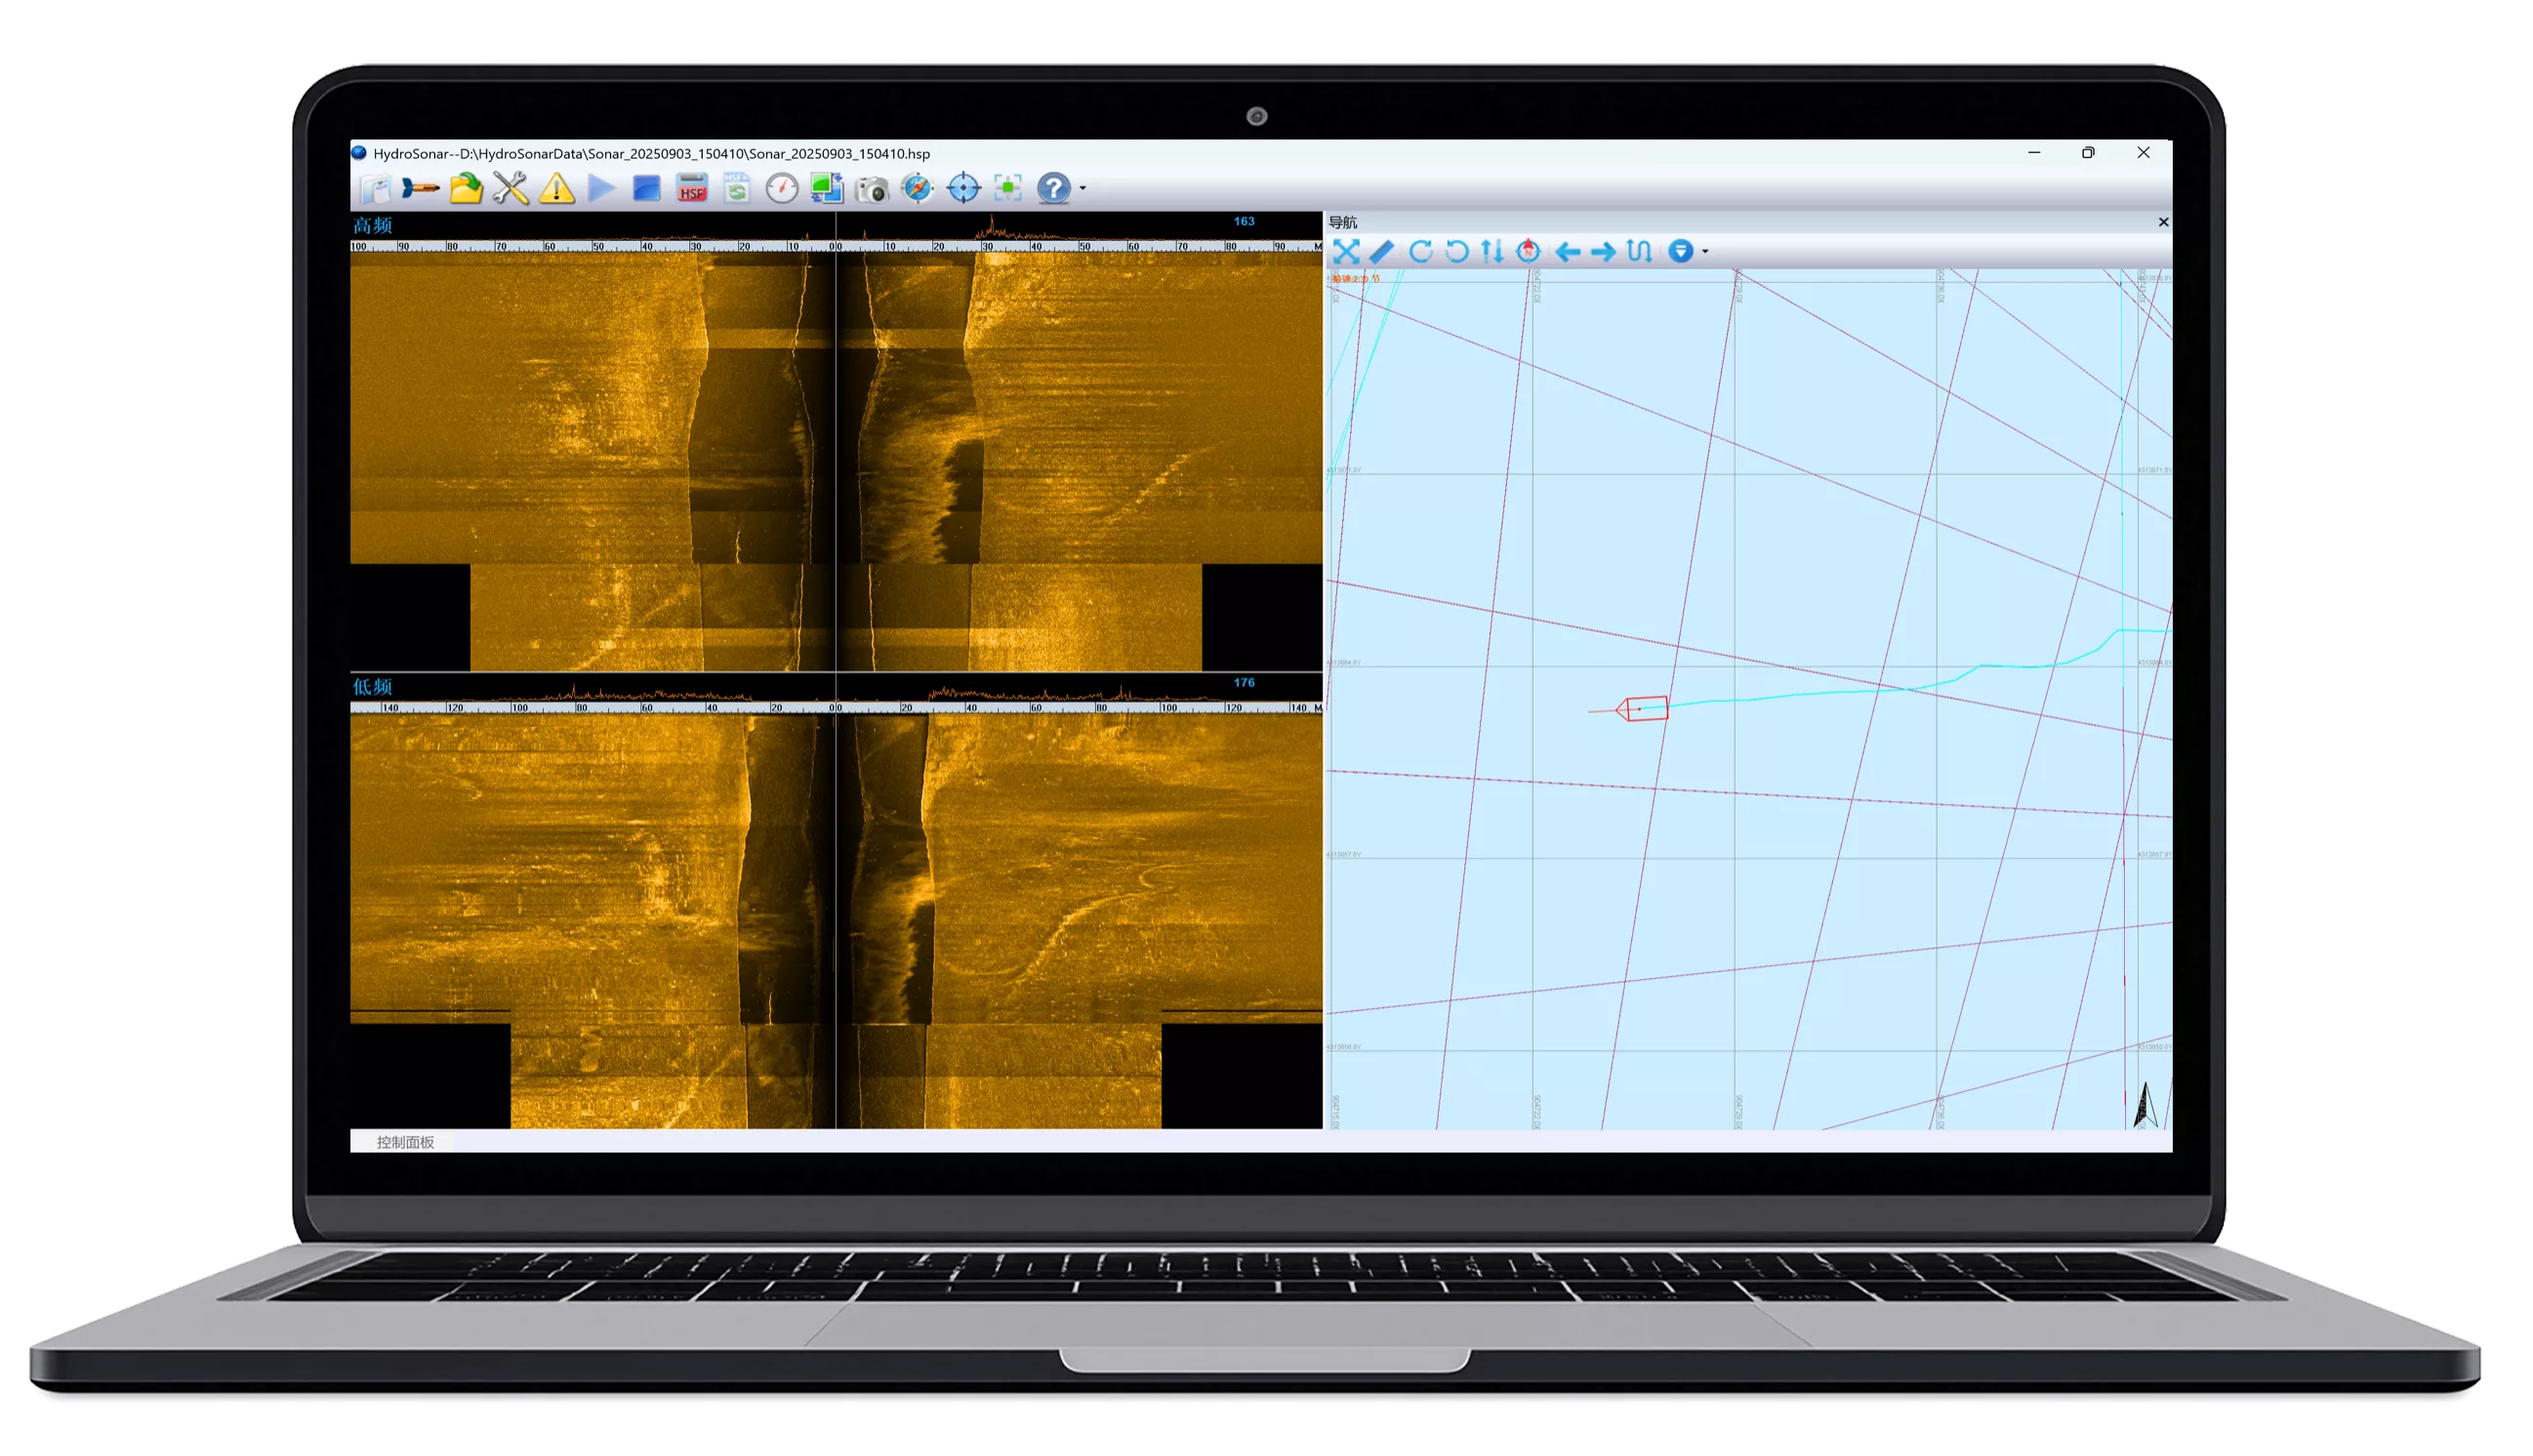
Task: Open help with the question mark icon
Action: [1054, 188]
